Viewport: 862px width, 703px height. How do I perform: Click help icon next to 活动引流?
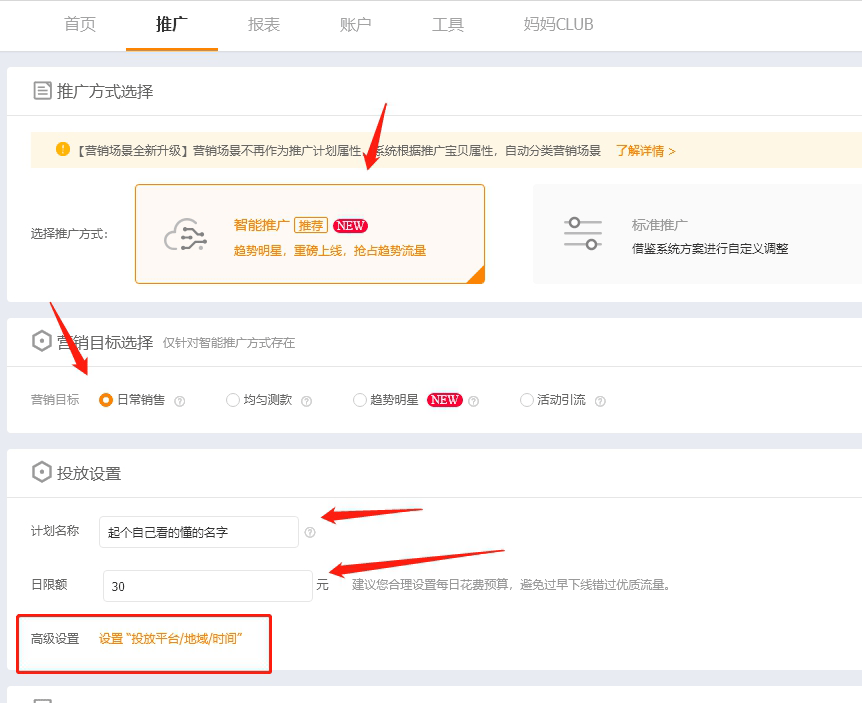(600, 401)
